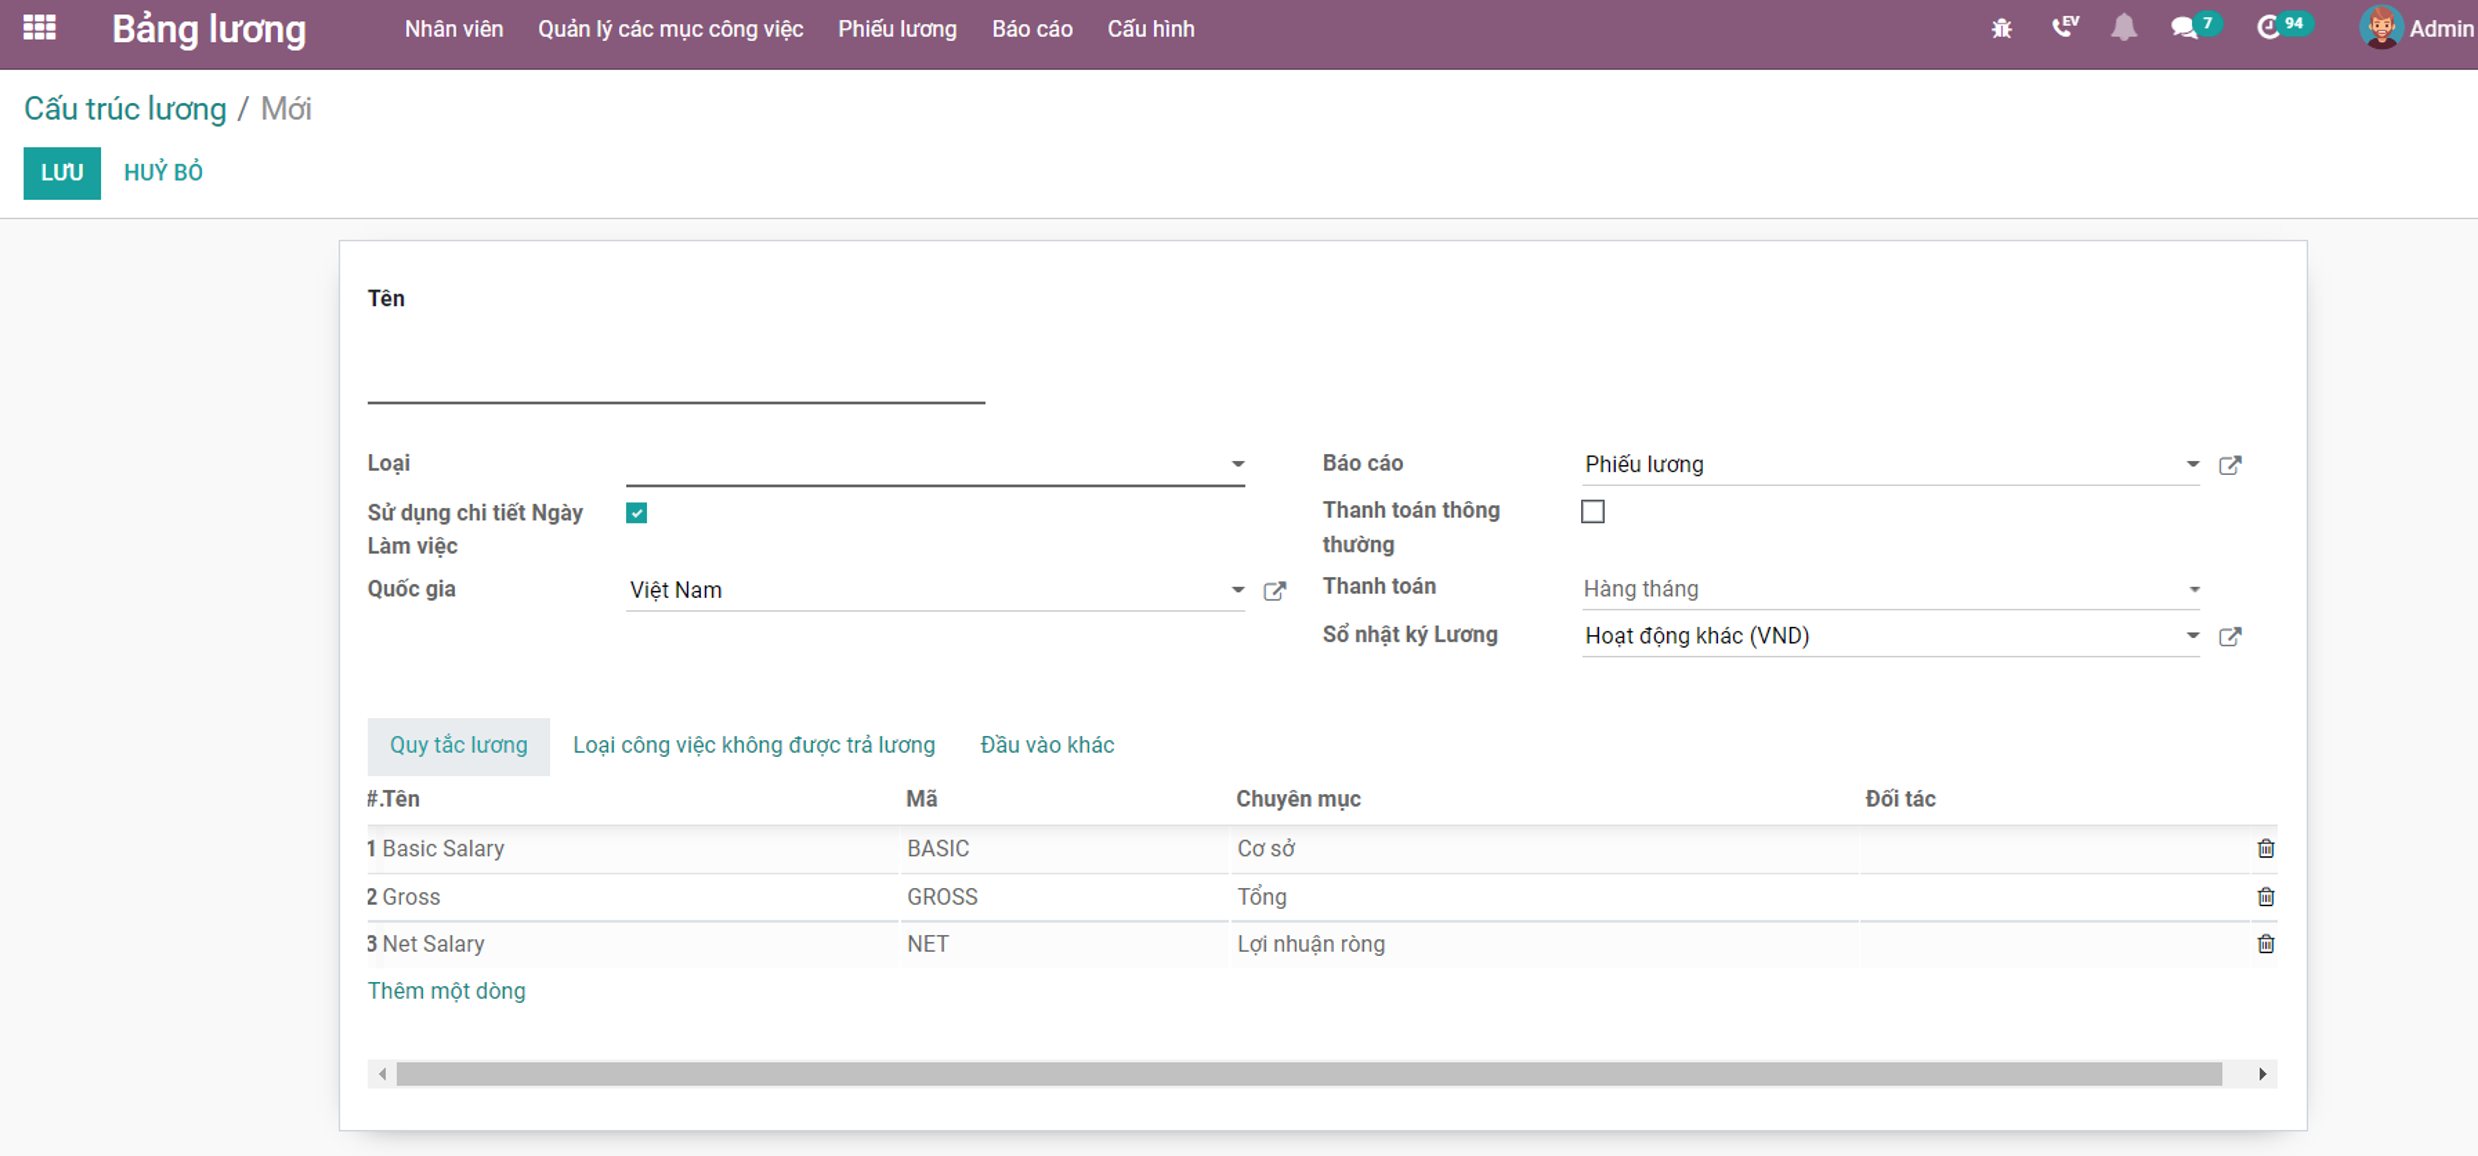Select the Tổng category cell
The height and width of the screenshot is (1156, 2478).
(1545, 897)
